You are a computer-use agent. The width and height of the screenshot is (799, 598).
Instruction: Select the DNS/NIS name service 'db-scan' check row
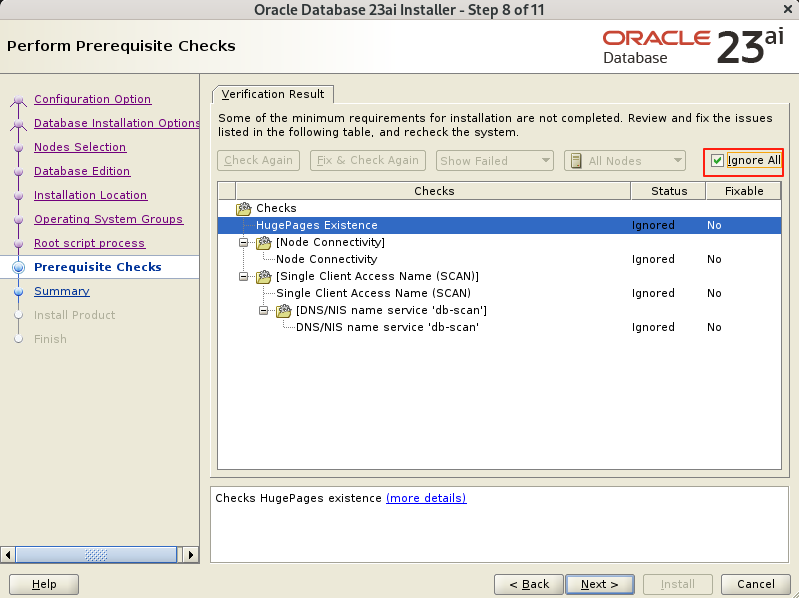tap(499, 328)
